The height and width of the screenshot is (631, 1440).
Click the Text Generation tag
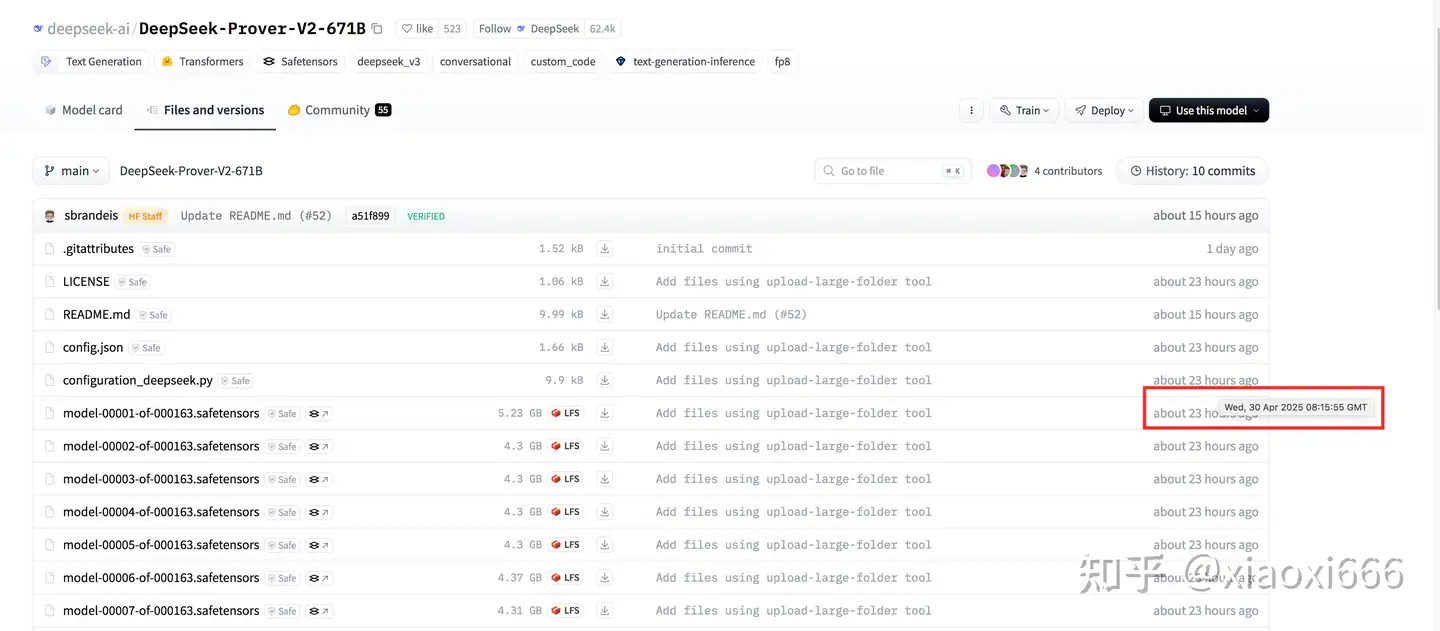pos(92,62)
